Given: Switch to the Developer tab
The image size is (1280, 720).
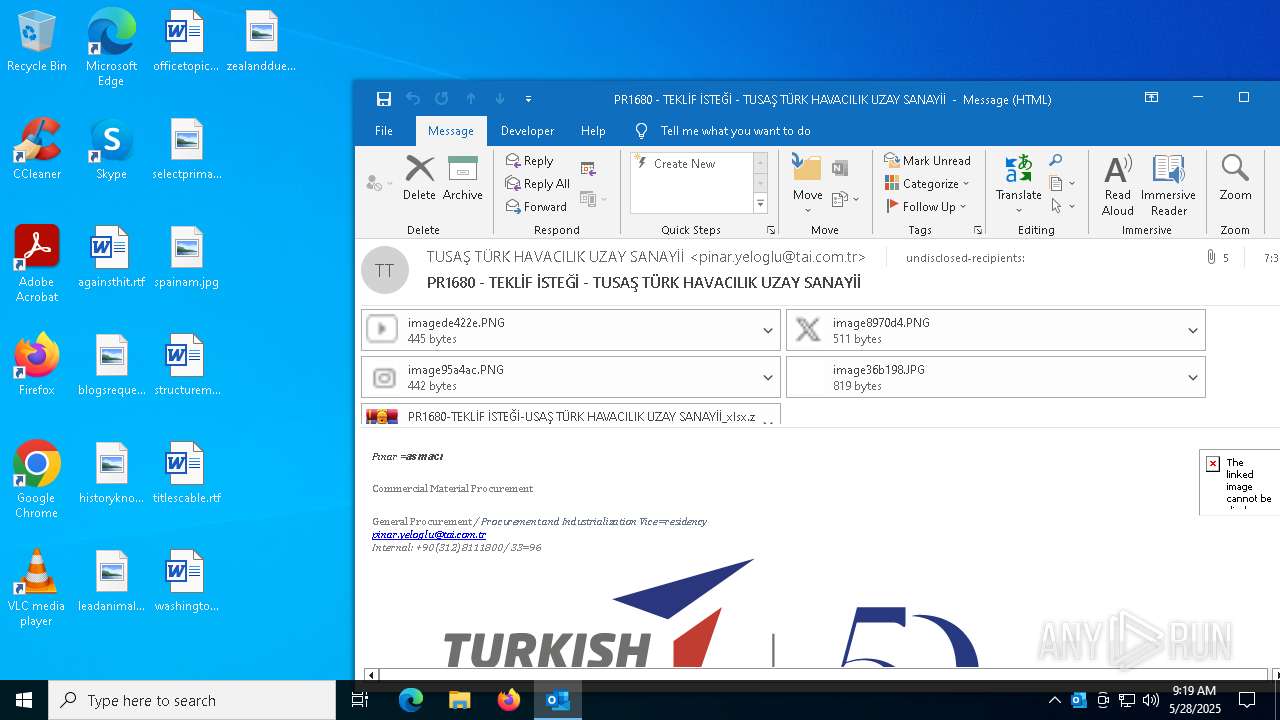Looking at the screenshot, I should (527, 131).
